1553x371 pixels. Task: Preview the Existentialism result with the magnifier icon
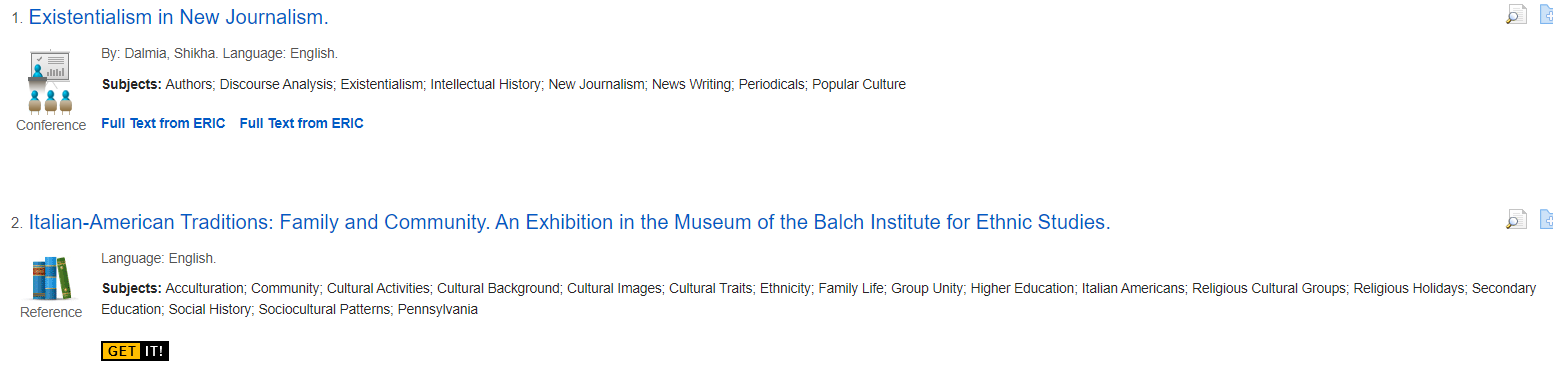click(x=1517, y=14)
